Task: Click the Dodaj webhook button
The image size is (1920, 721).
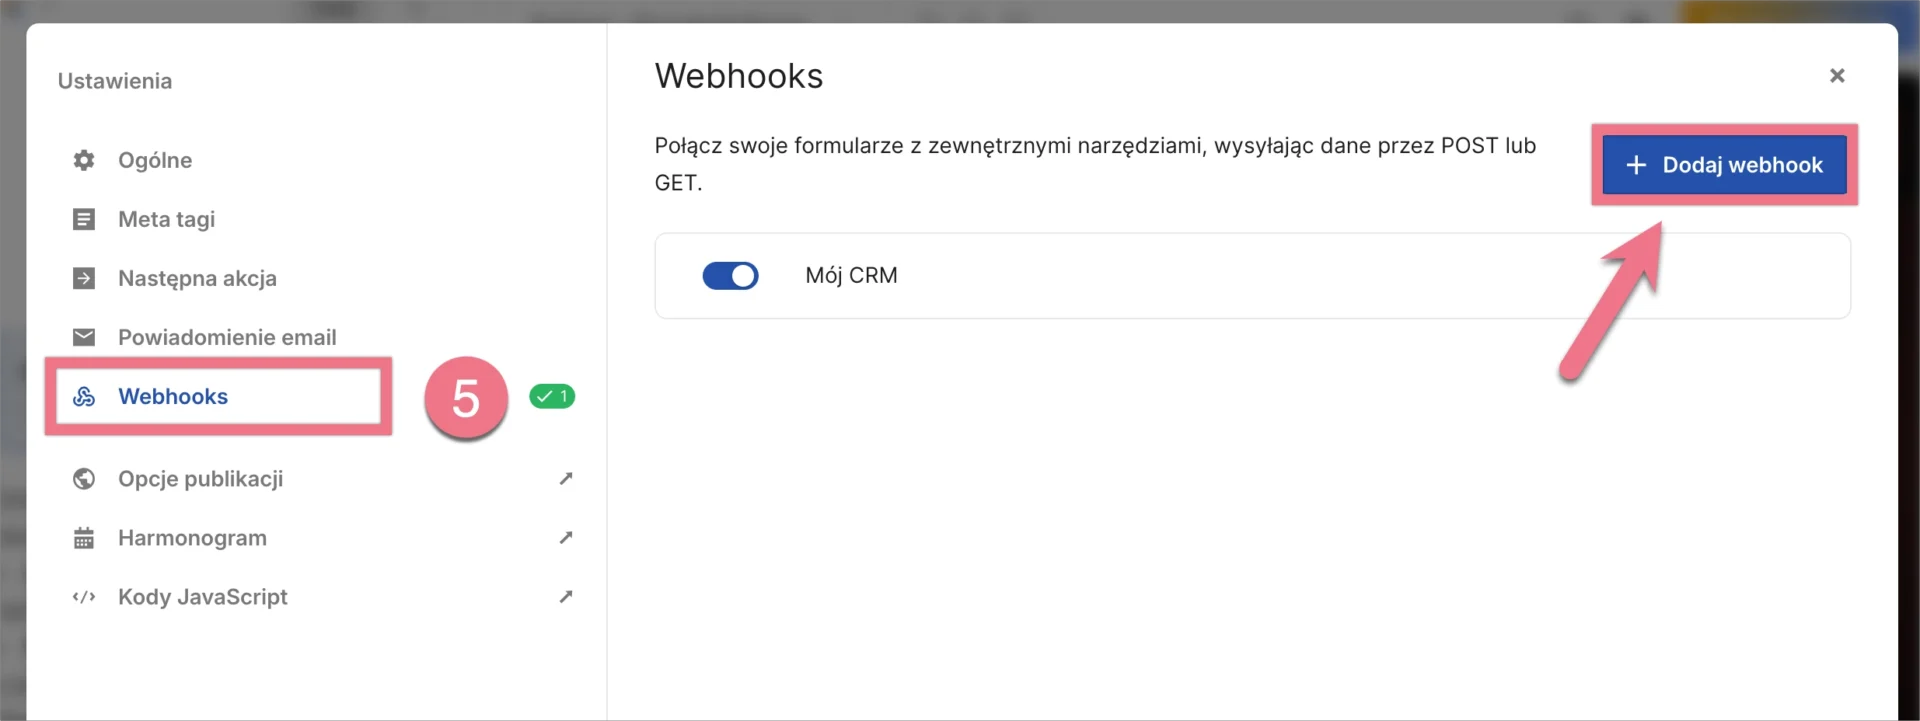Action: 1724,165
